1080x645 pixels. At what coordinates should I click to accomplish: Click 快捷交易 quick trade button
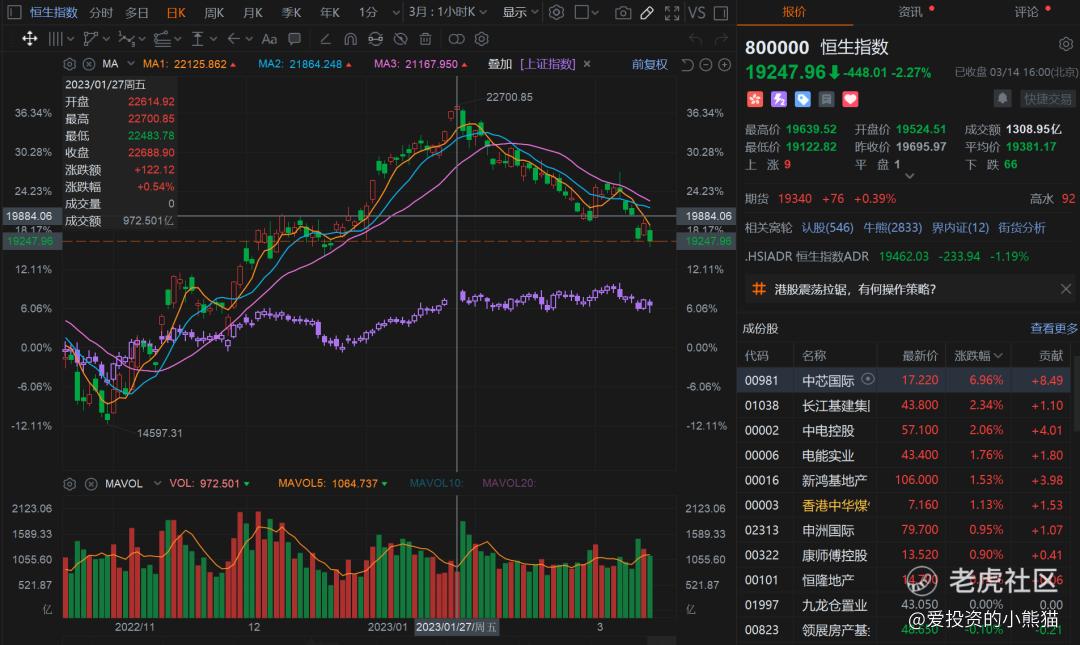tap(1048, 99)
